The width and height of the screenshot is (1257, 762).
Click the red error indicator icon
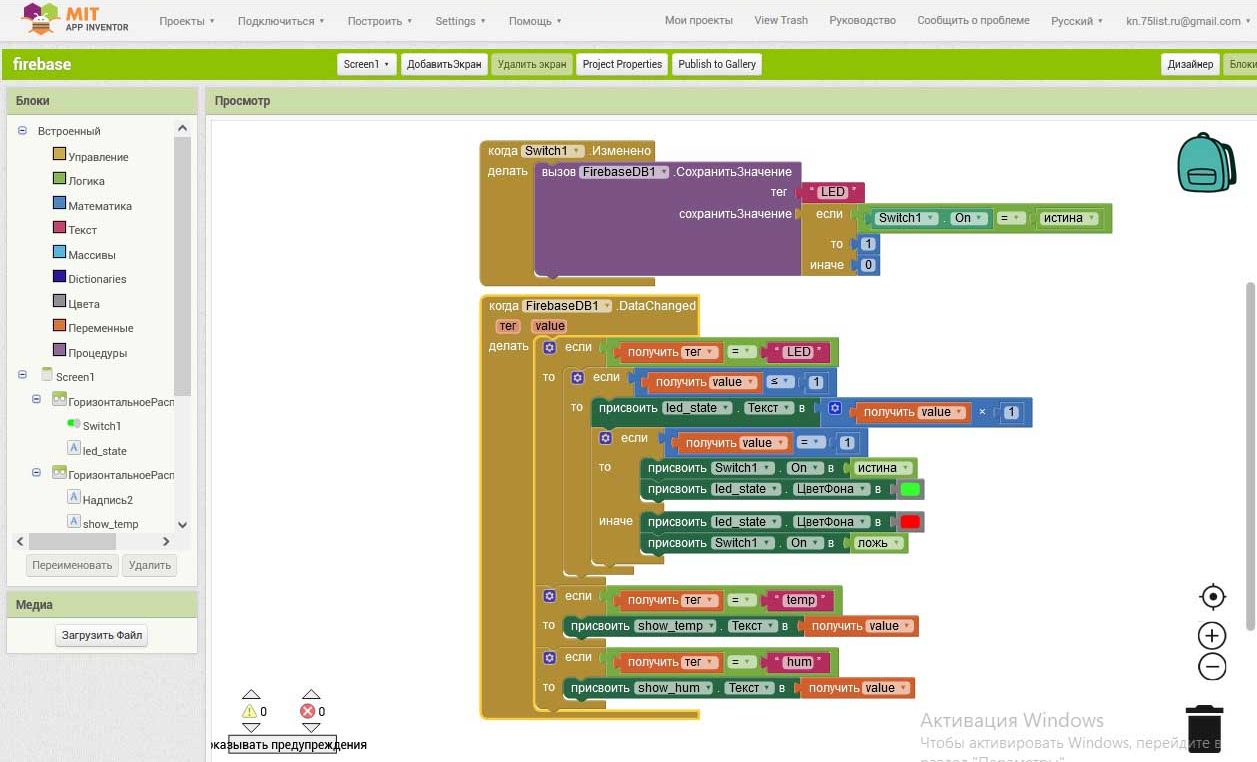pyautogui.click(x=308, y=711)
